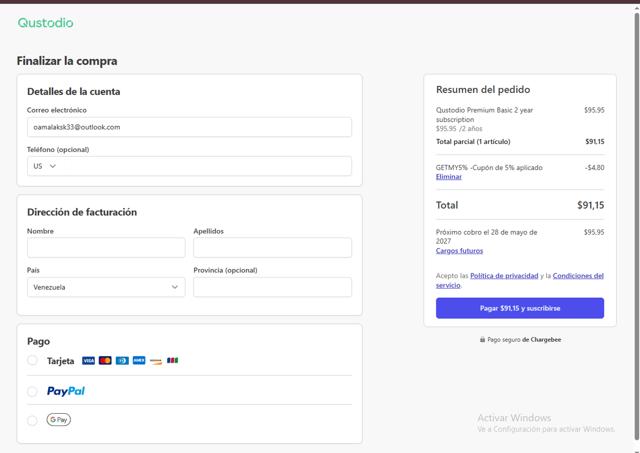This screenshot has width=640, height=453.
Task: Select Google Pay radio button
Action: point(32,420)
